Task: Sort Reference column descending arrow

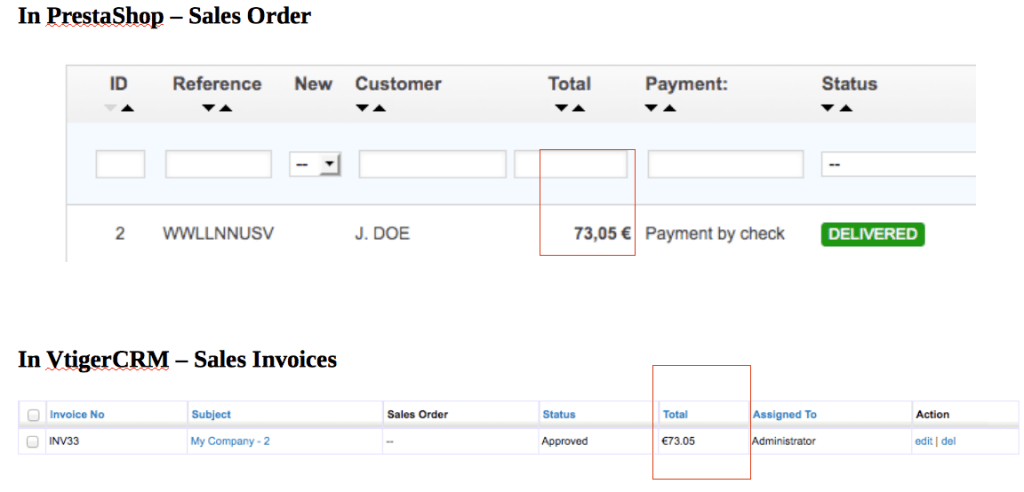Action: (209, 108)
